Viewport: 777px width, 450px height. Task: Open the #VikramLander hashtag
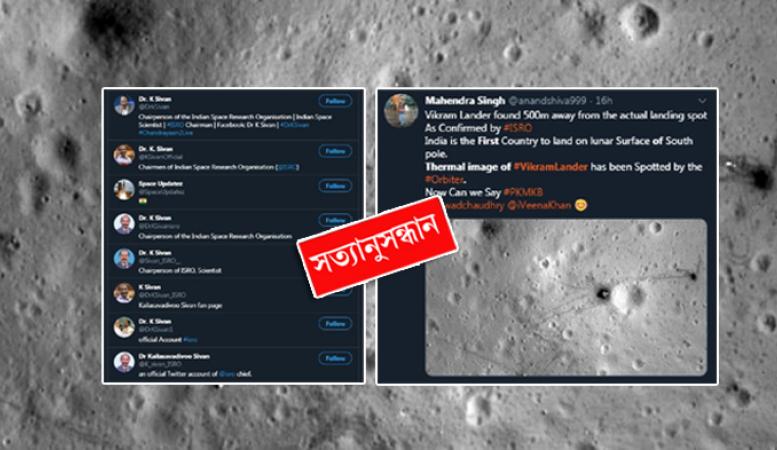tap(551, 167)
